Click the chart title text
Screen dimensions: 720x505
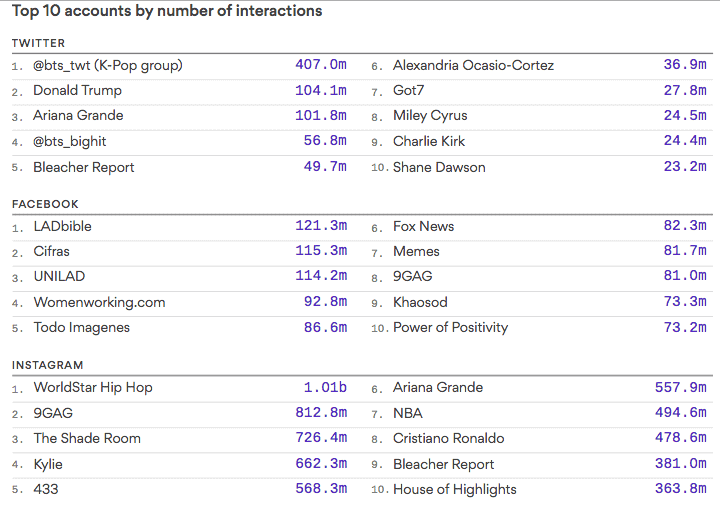point(167,11)
